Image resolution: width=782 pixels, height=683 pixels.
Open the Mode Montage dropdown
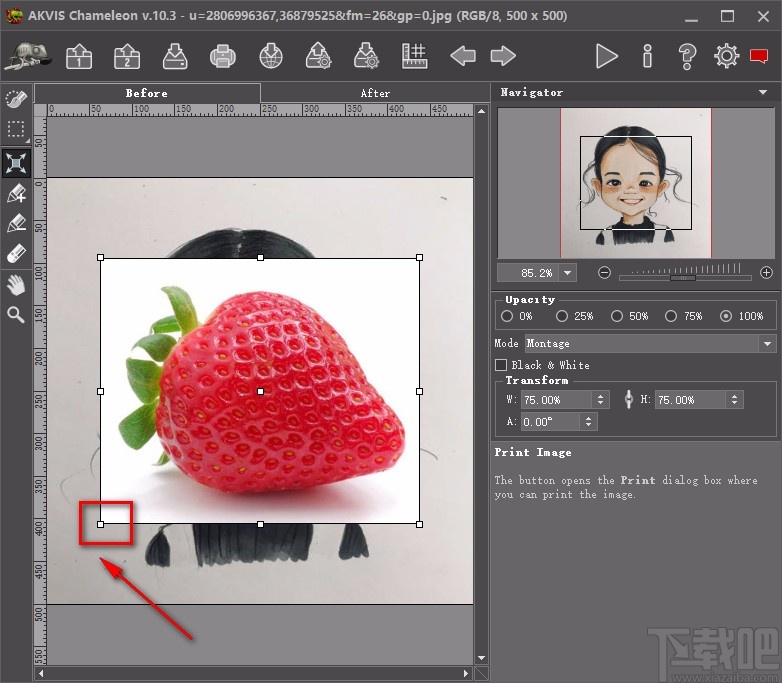coord(650,343)
